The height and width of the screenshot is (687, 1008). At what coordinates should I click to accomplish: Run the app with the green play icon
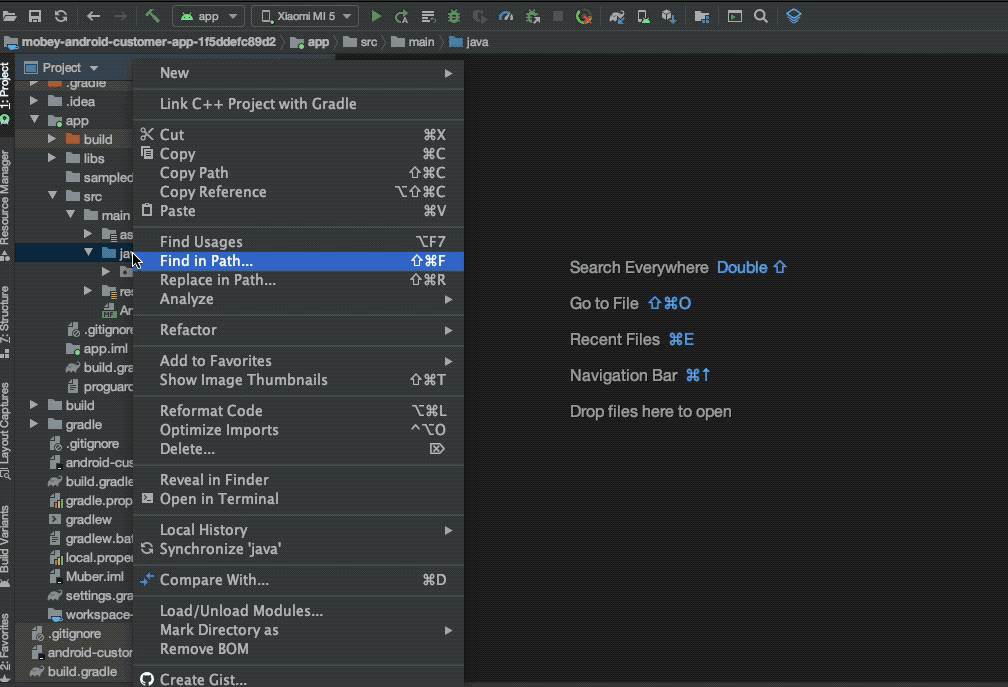[377, 16]
